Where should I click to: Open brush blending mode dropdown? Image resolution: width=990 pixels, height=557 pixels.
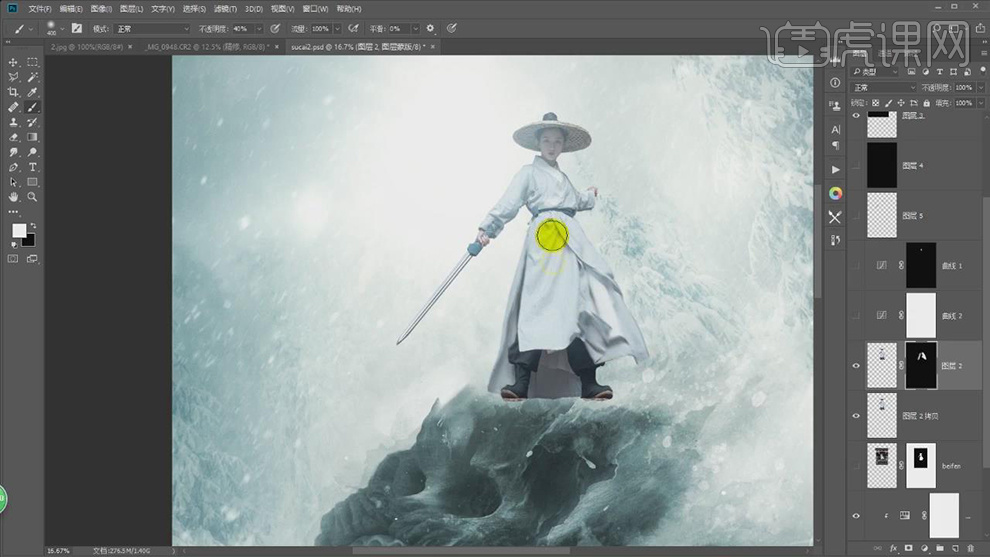[152, 29]
